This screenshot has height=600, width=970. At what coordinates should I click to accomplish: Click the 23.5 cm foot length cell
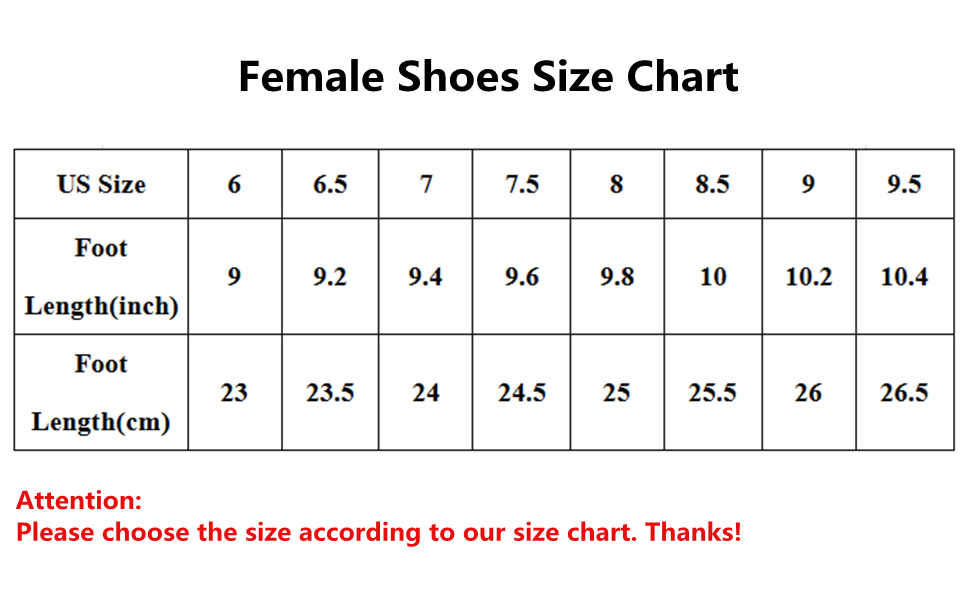330,393
